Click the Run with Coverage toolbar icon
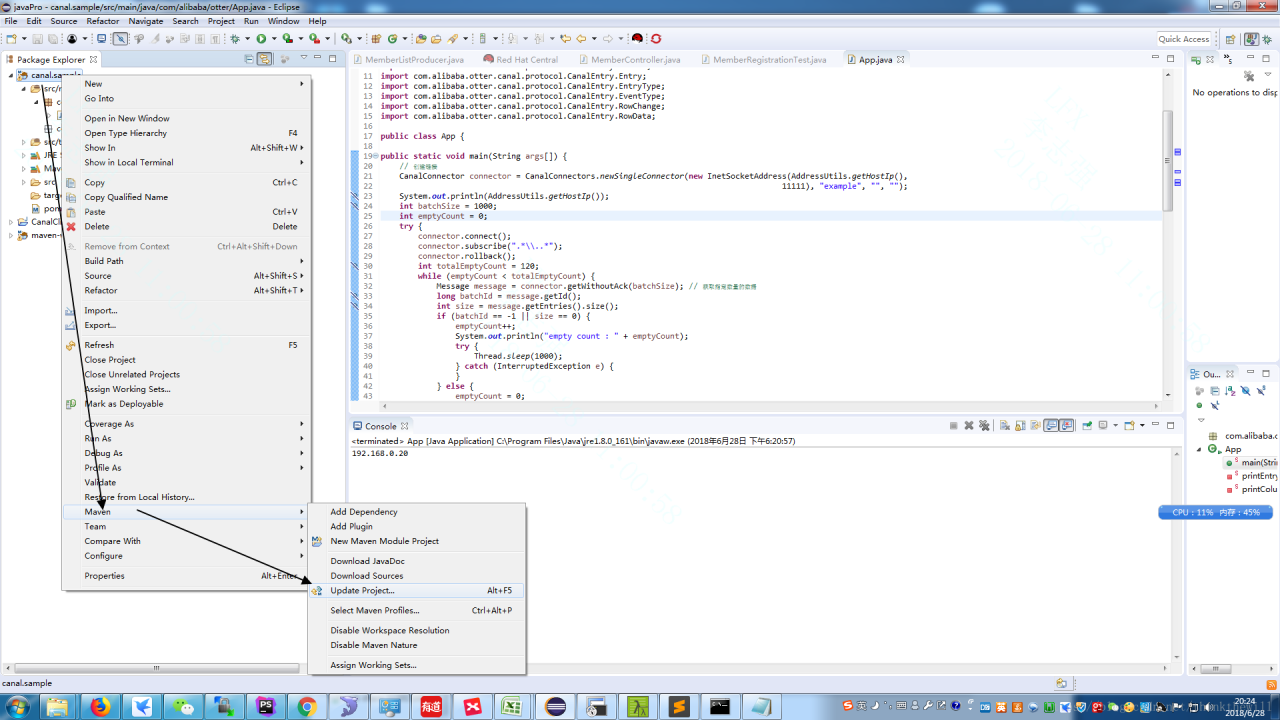Viewport: 1280px width, 720px height. [287, 39]
